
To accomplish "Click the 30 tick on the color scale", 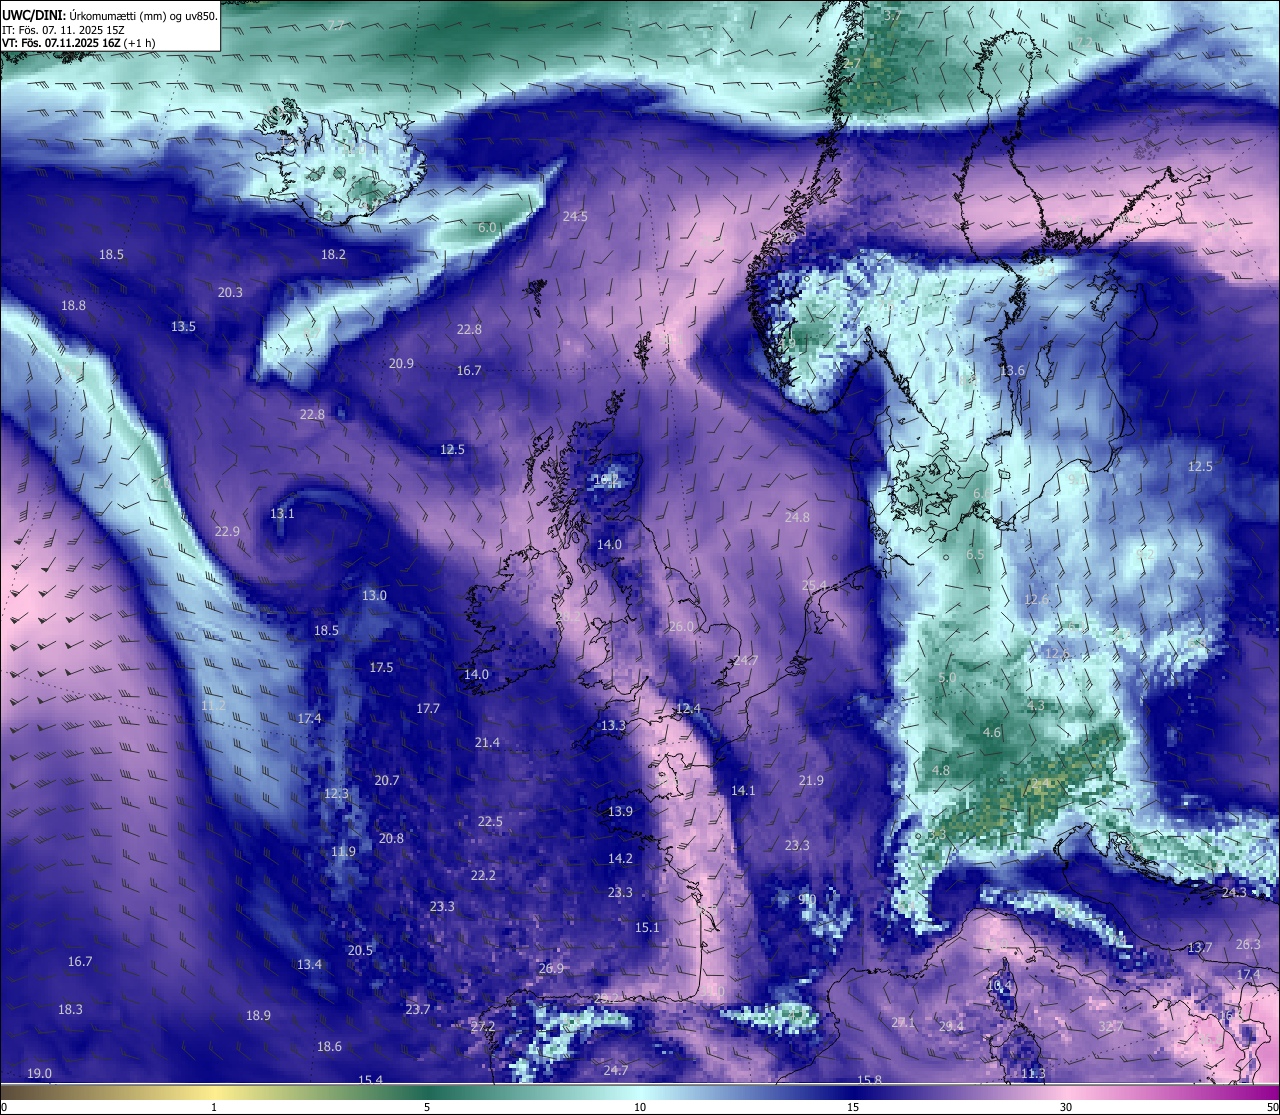I will click(x=1066, y=1107).
